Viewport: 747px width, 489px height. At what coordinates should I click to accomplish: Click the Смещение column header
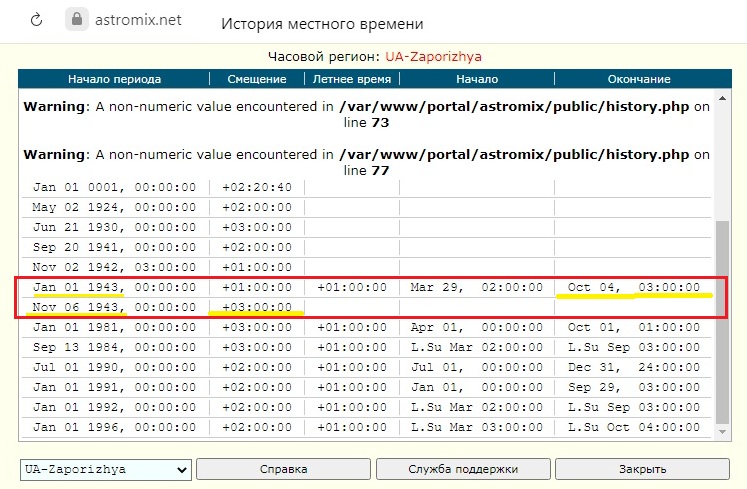[x=256, y=80]
